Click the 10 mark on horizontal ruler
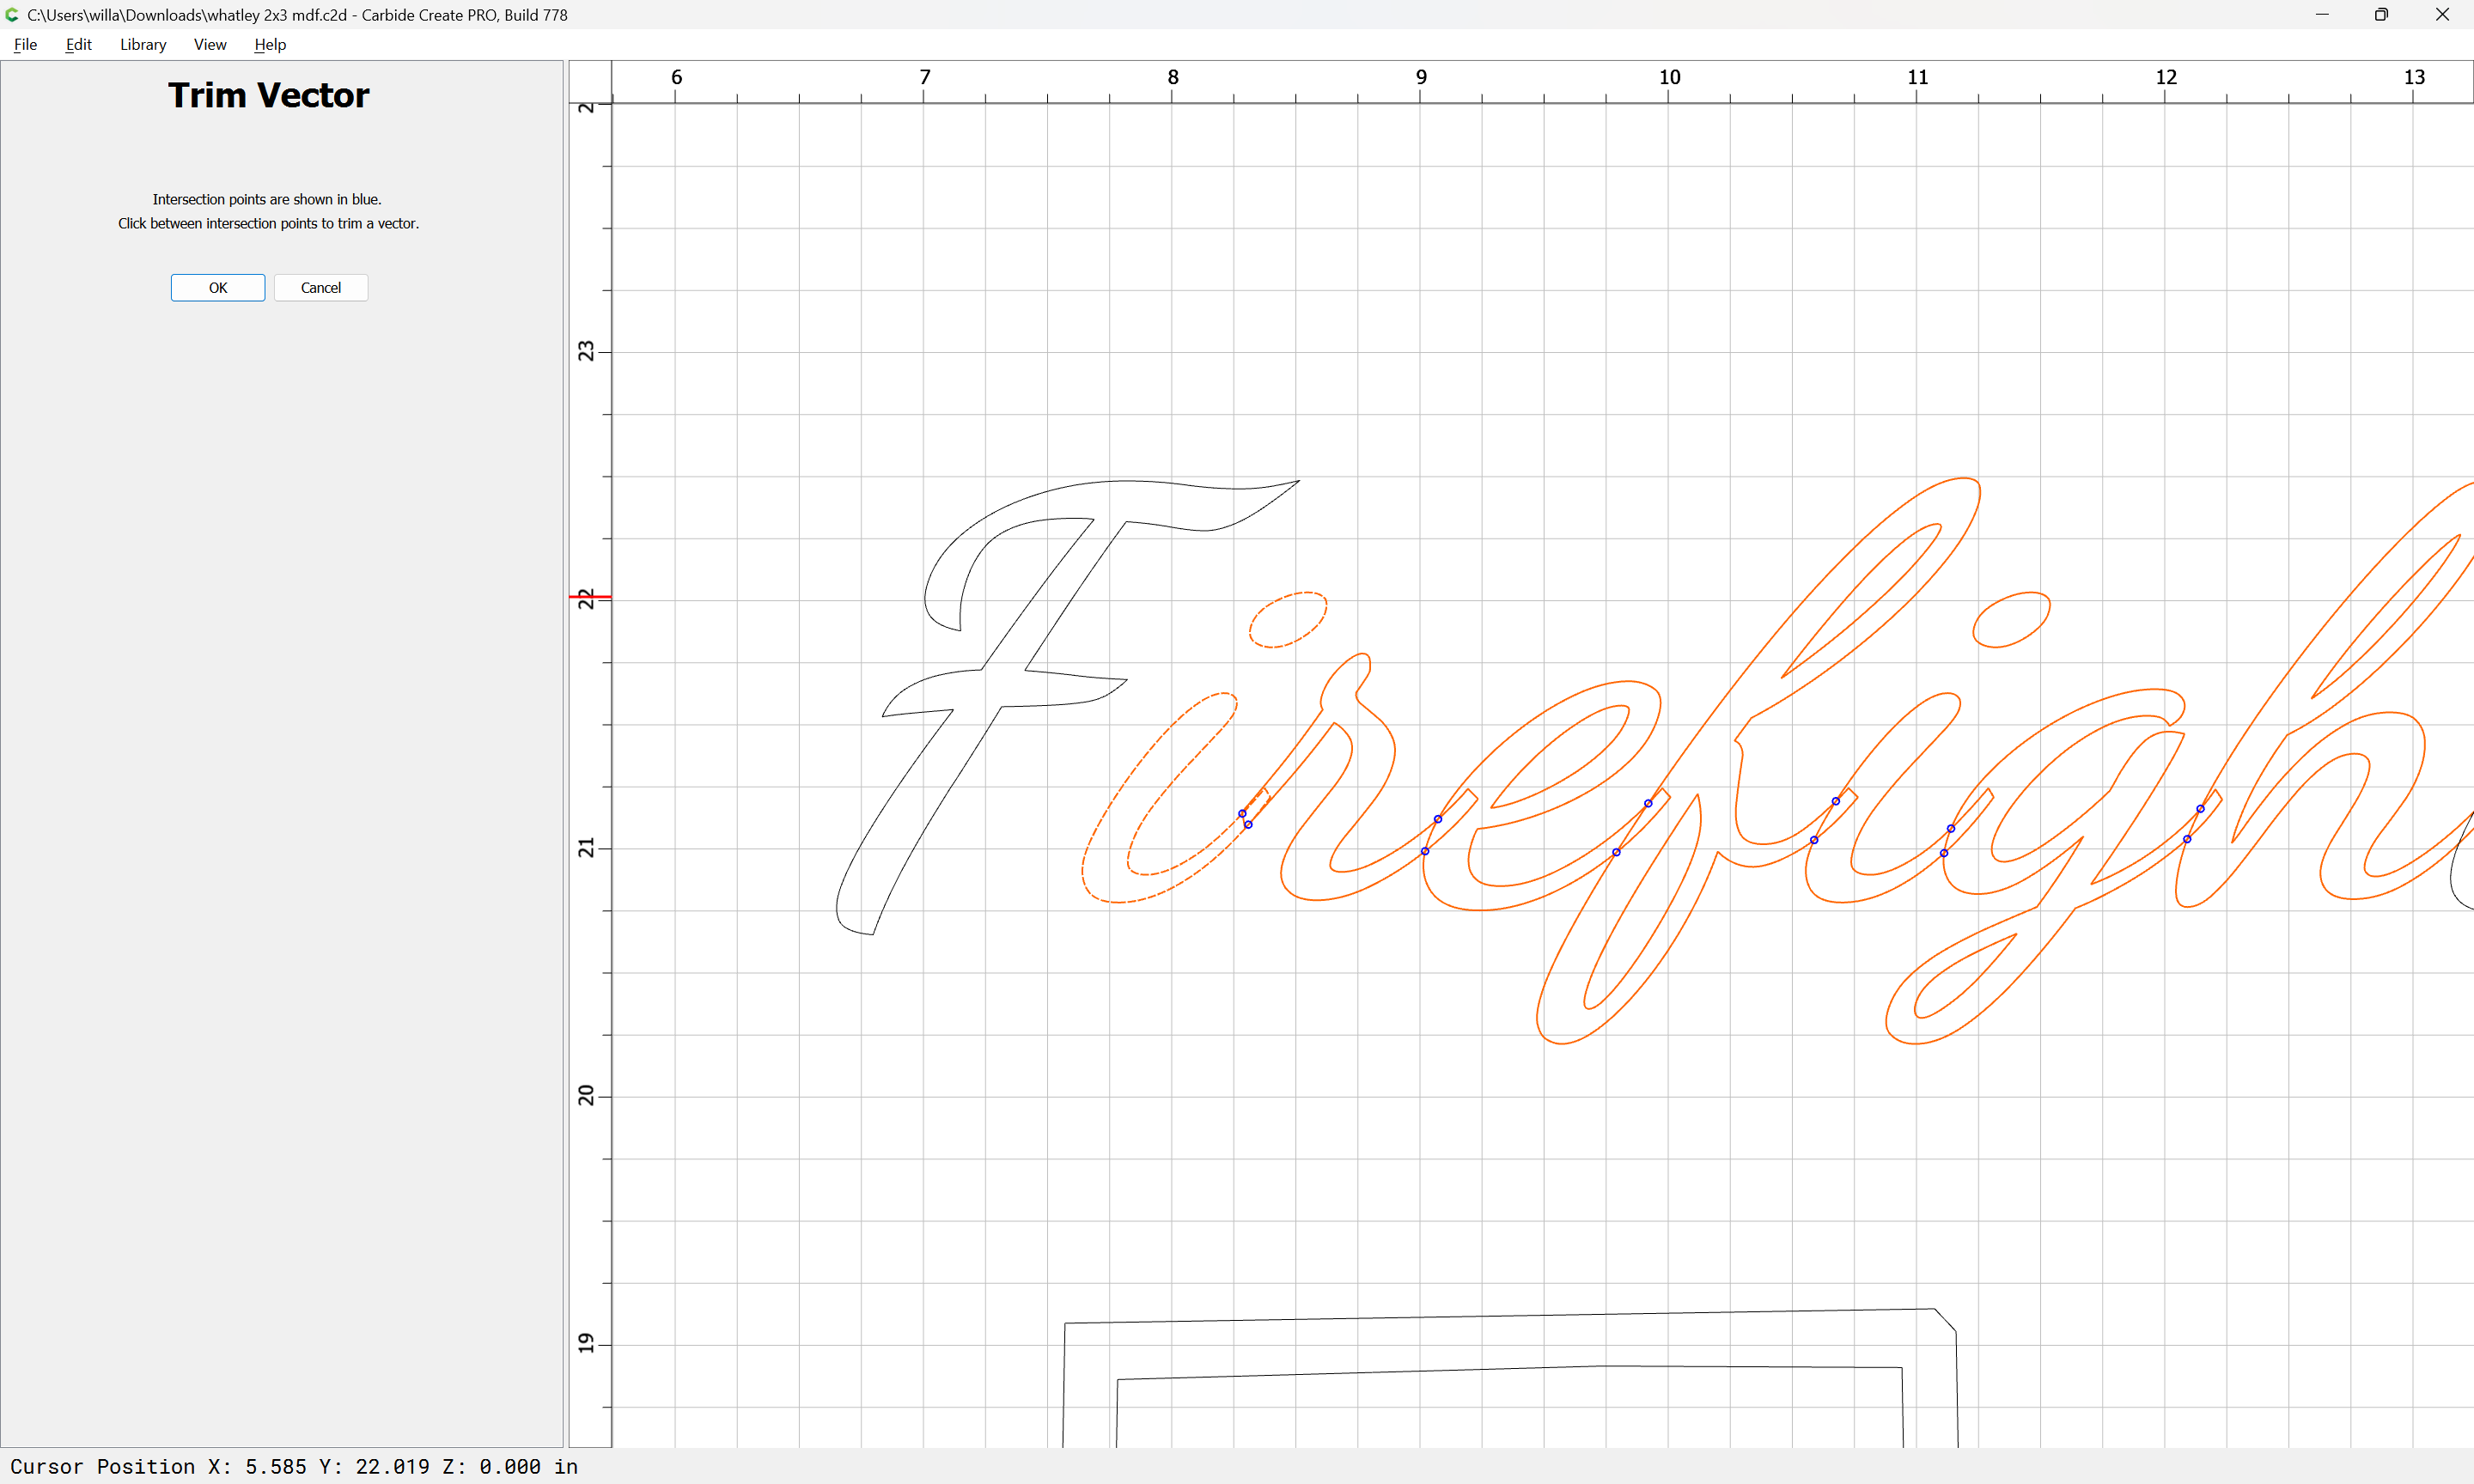Image resolution: width=2474 pixels, height=1484 pixels. click(x=1669, y=80)
